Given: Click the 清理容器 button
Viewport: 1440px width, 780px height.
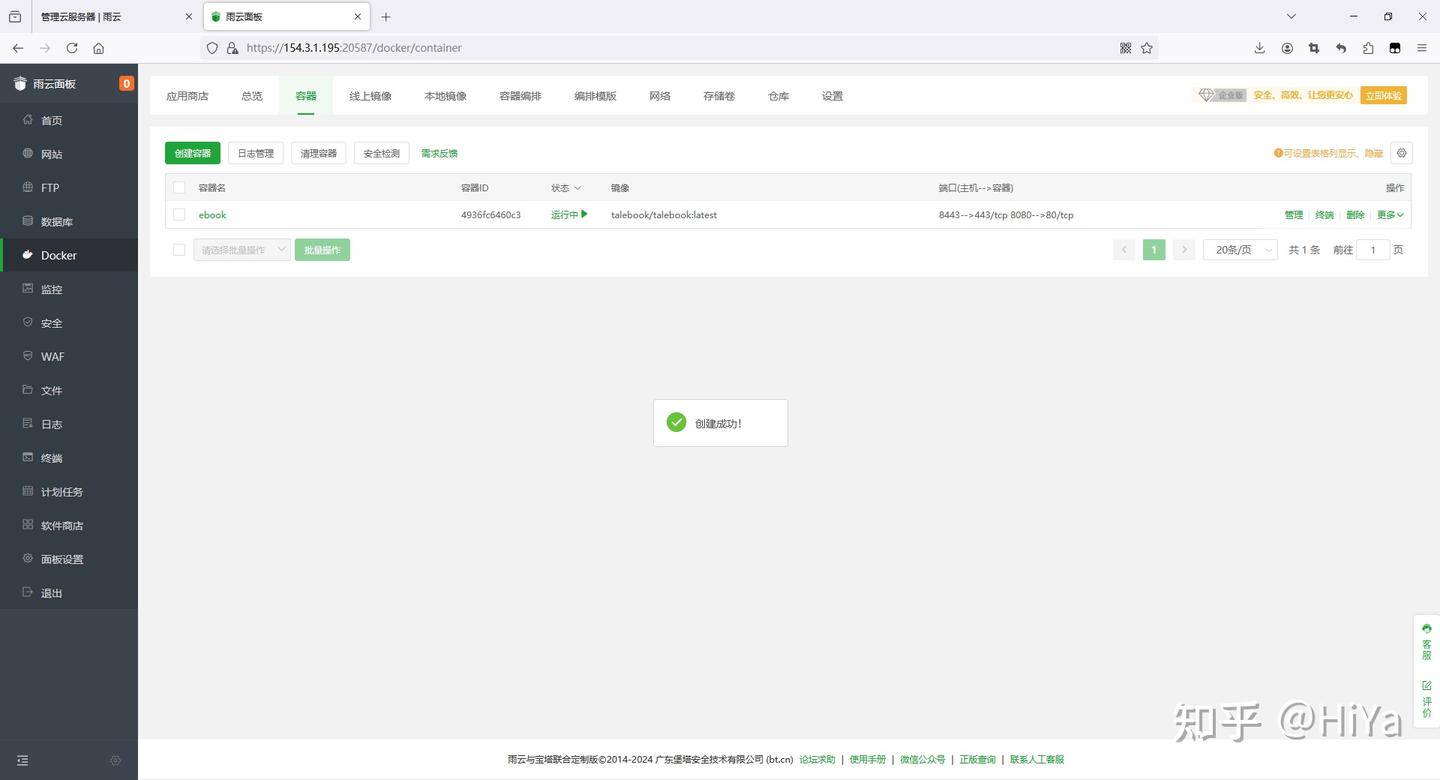Looking at the screenshot, I should click(319, 153).
